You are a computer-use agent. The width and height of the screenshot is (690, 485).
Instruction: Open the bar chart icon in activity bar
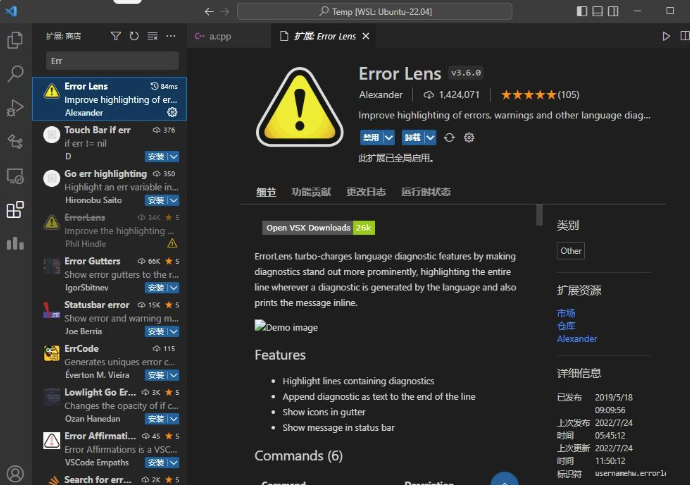(x=15, y=243)
